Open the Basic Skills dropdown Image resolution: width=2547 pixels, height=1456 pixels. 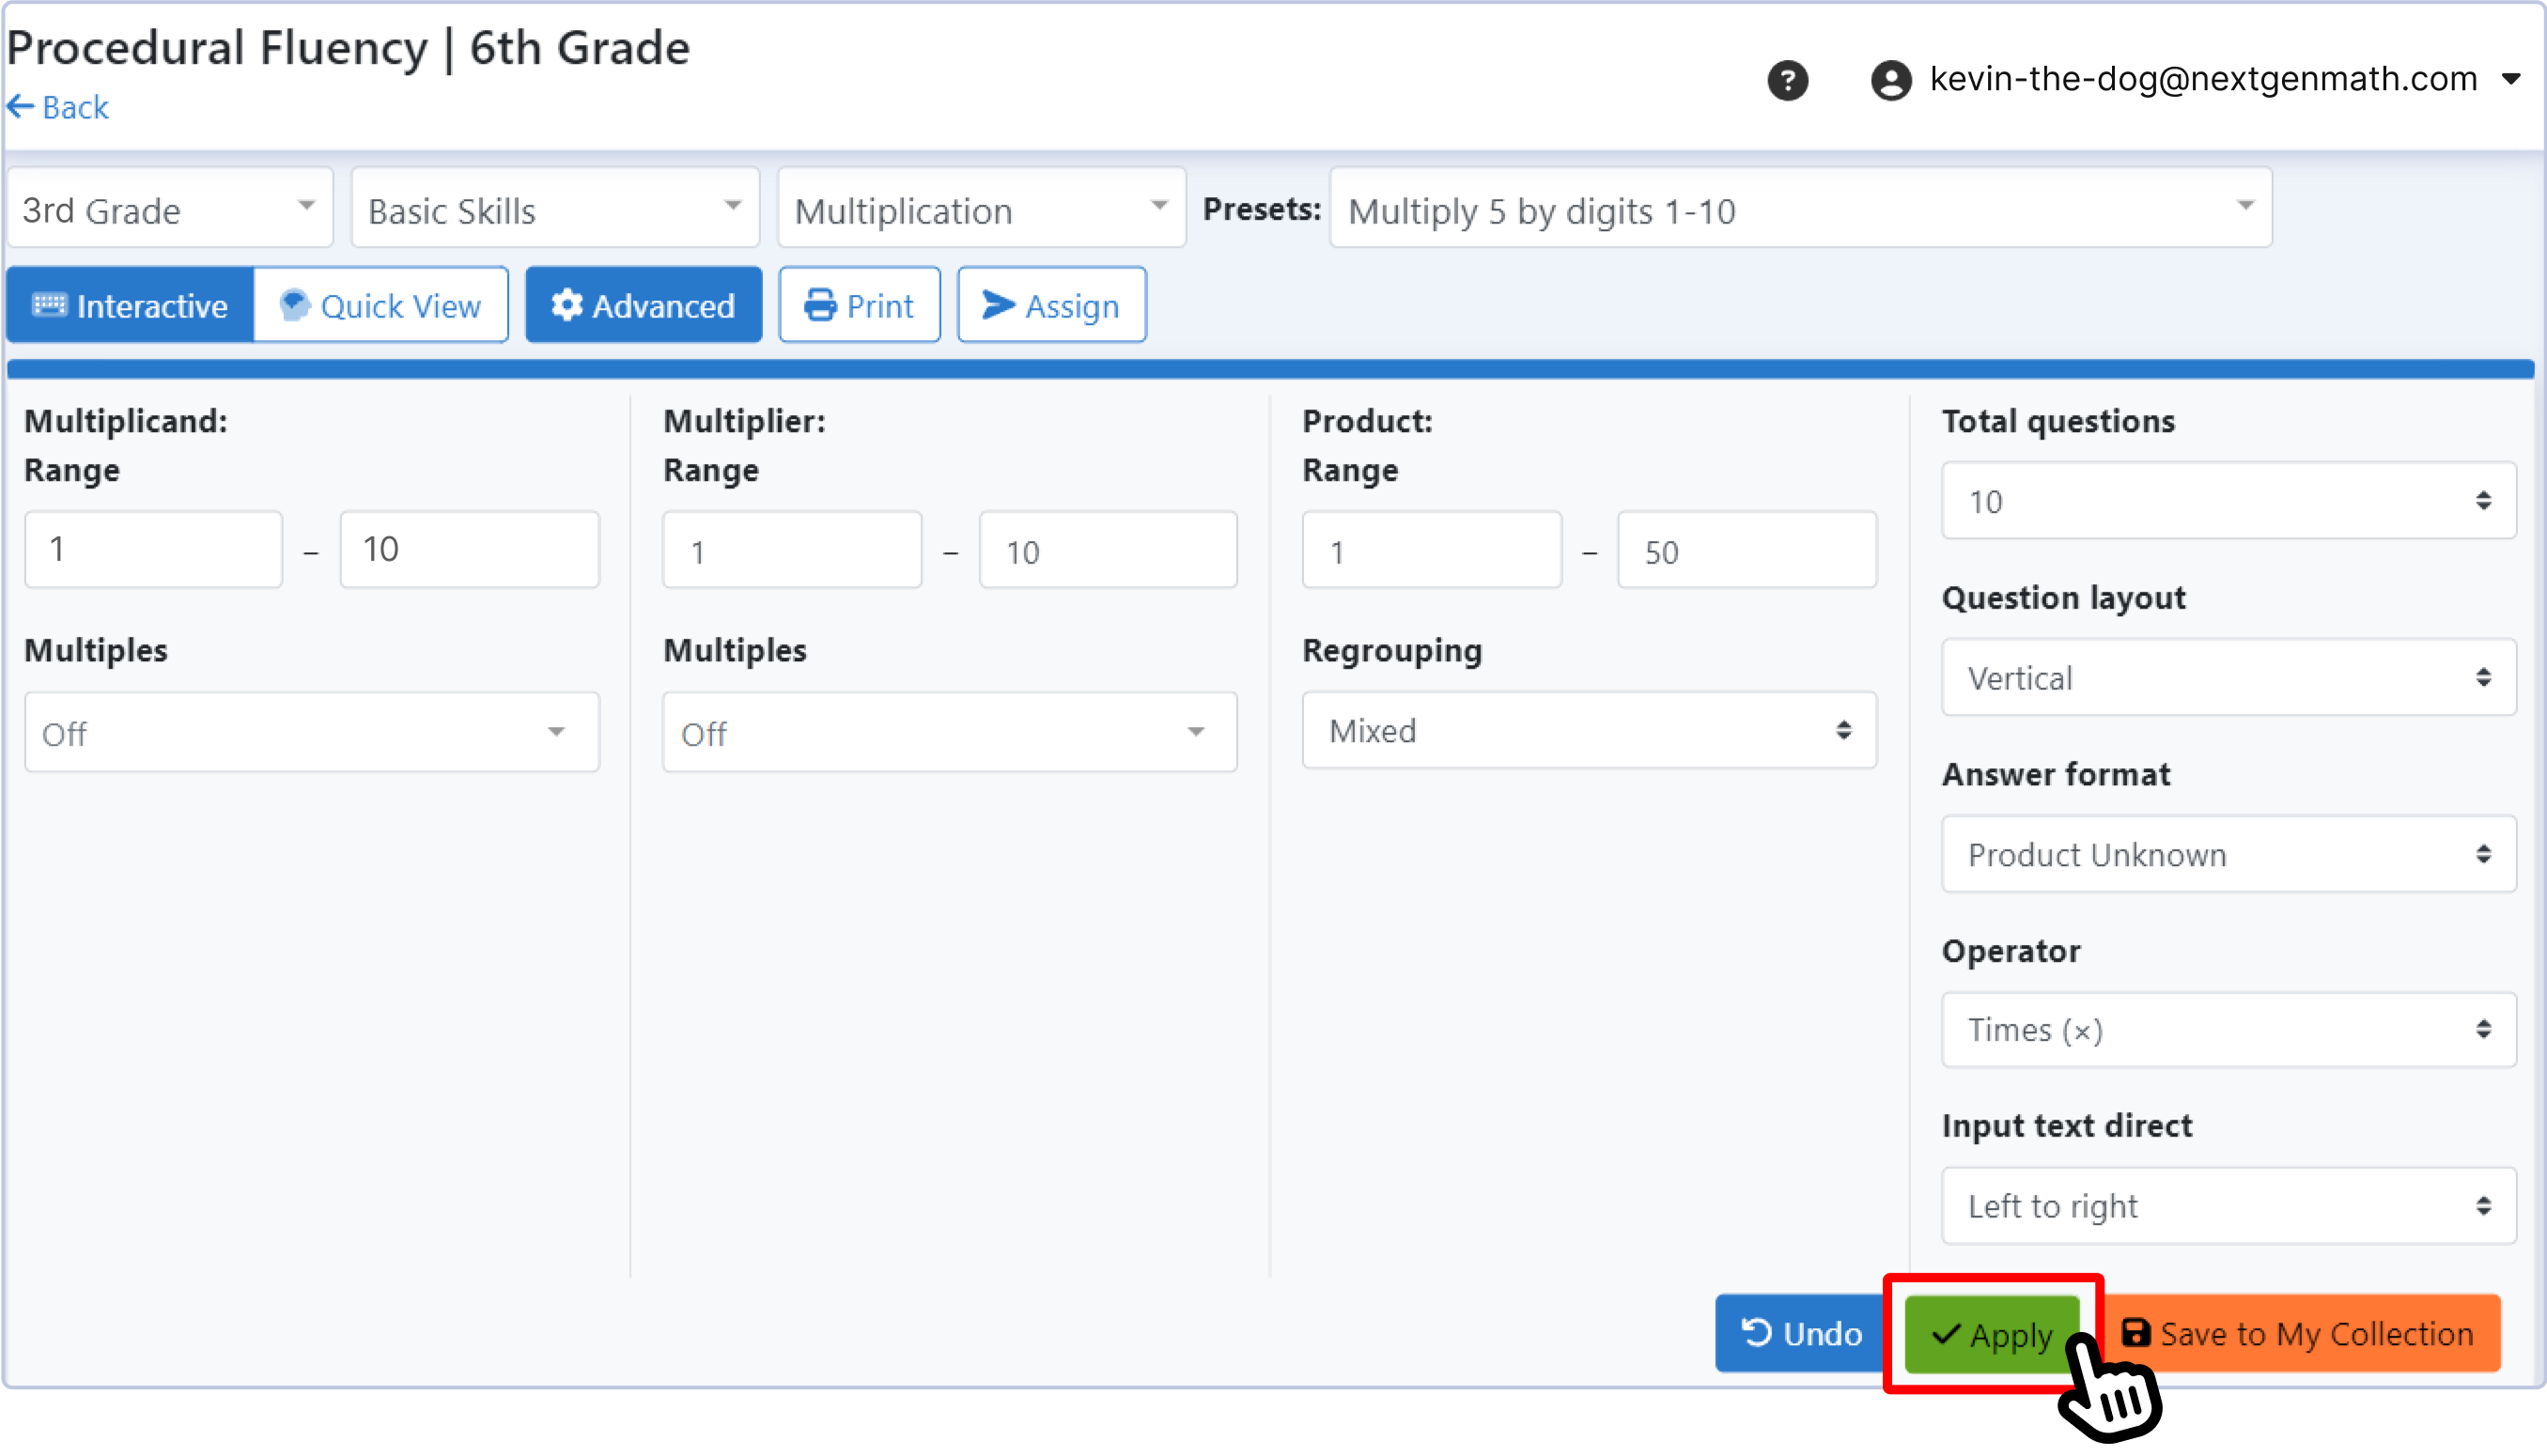pos(555,209)
